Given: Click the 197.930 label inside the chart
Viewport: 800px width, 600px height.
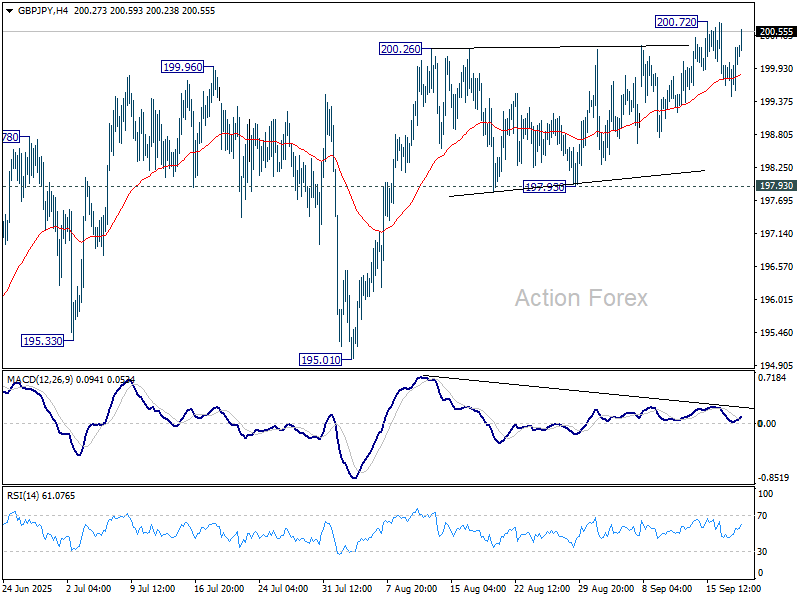Looking at the screenshot, I should click(x=545, y=187).
